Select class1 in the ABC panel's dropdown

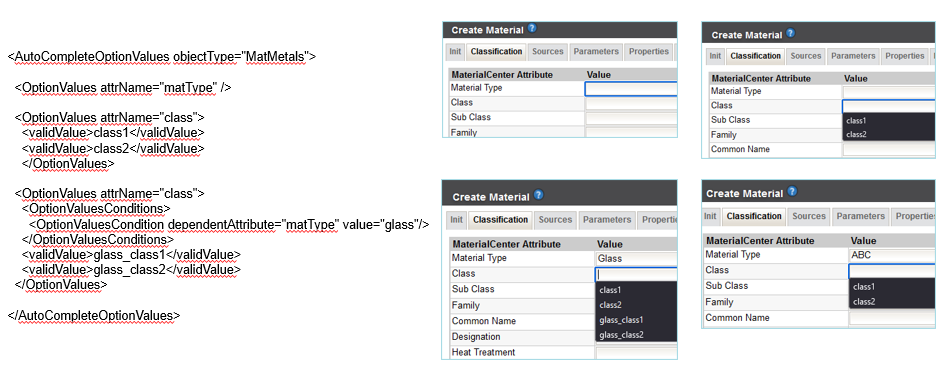coord(891,287)
